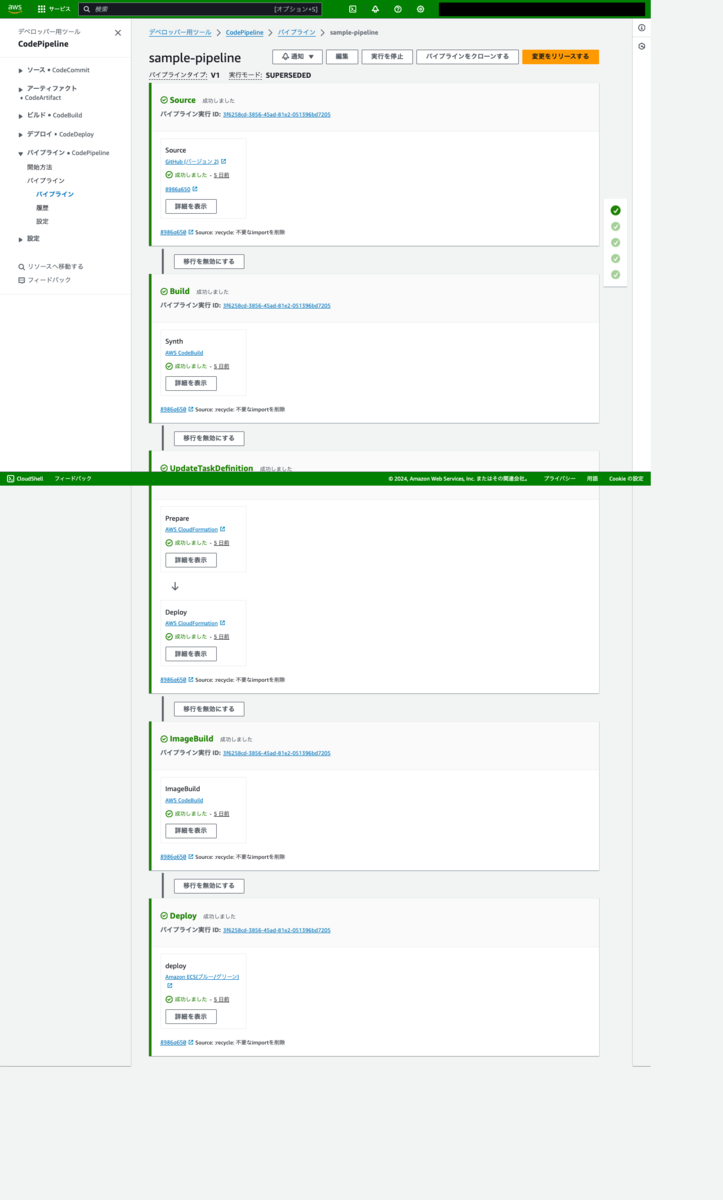Click the orange 変更をリリースする button
Screen dimensions: 723x1200
560,57
